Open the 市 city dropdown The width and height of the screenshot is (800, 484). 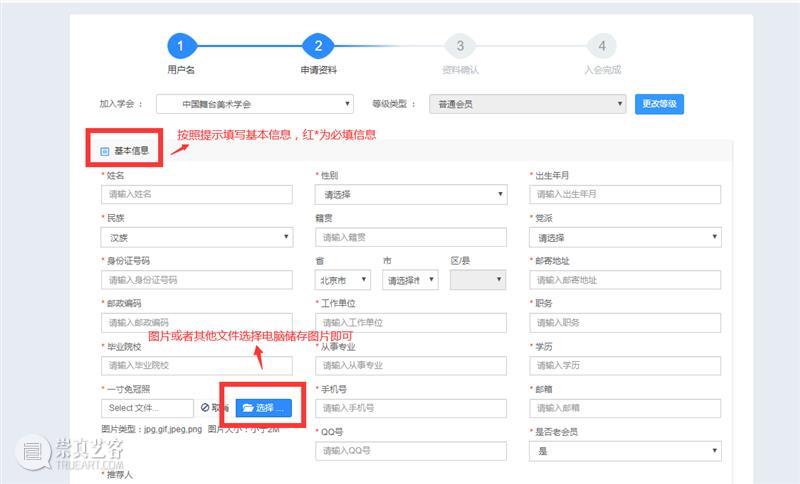(410, 280)
